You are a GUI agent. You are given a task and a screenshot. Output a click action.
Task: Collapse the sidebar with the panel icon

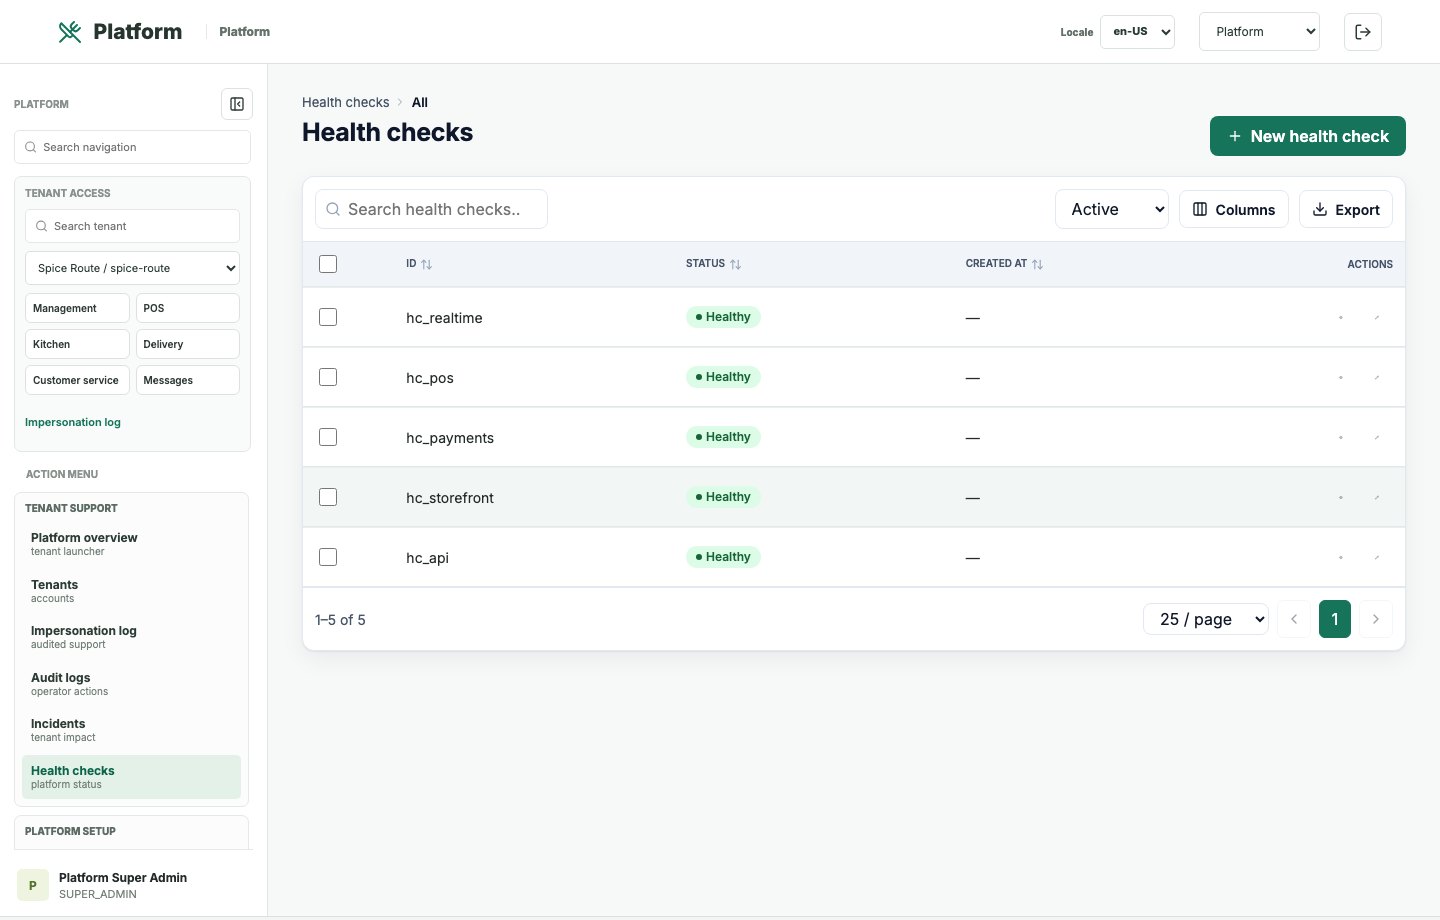click(x=237, y=104)
